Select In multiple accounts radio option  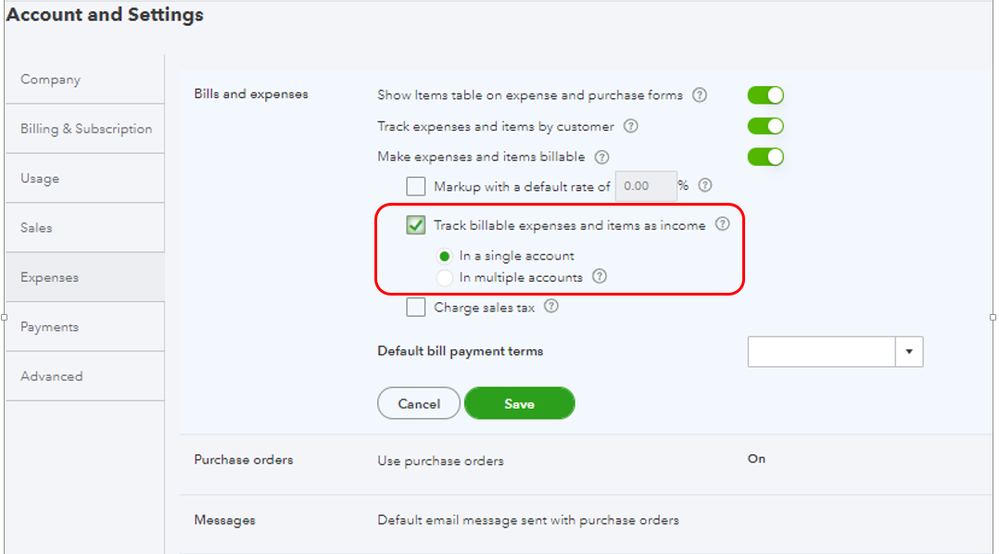pos(444,278)
